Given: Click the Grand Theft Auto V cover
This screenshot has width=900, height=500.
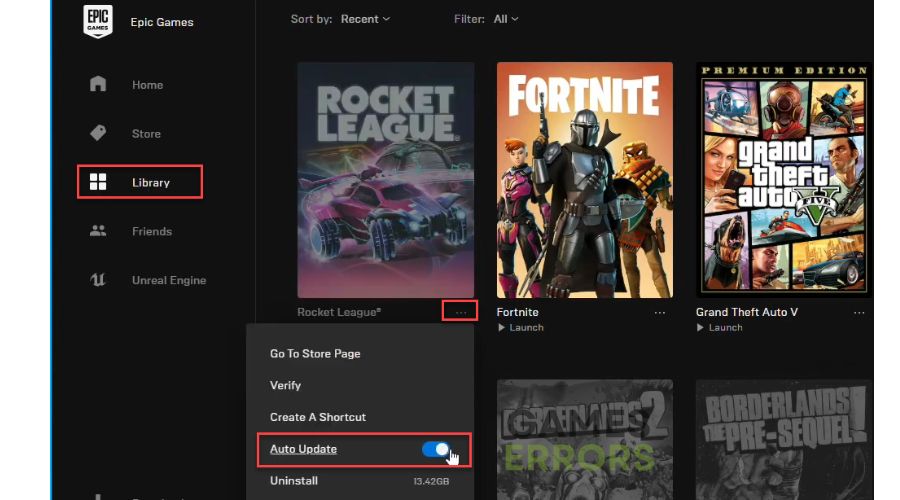Looking at the screenshot, I should [x=784, y=180].
